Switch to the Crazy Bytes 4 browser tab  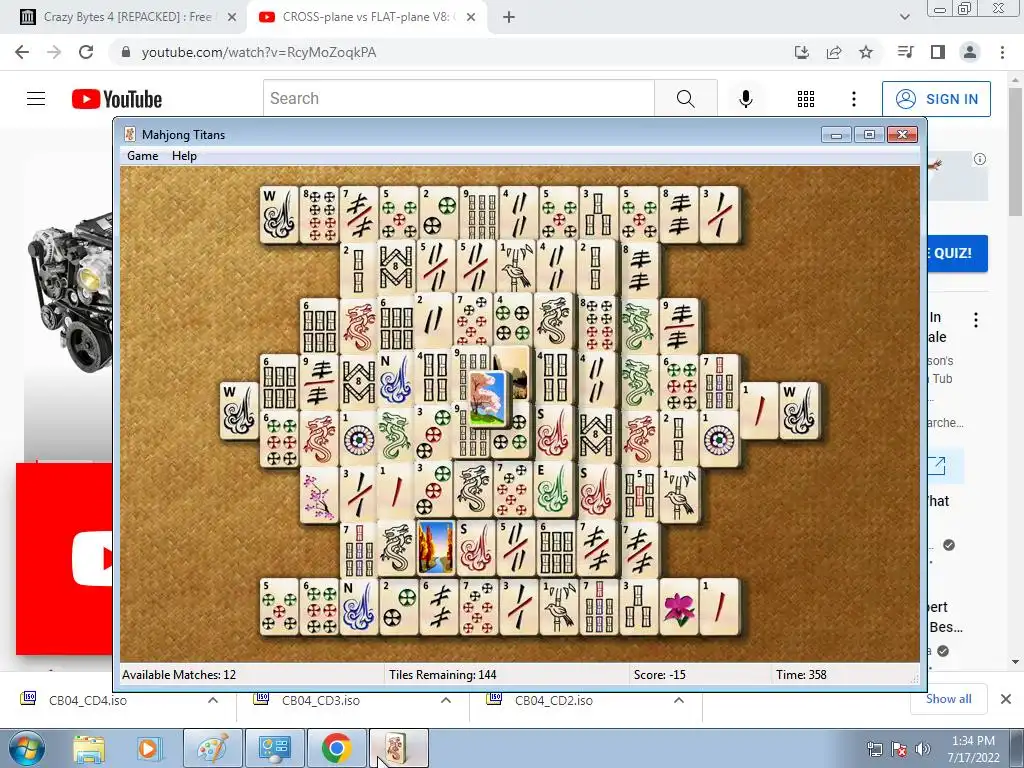click(x=127, y=17)
